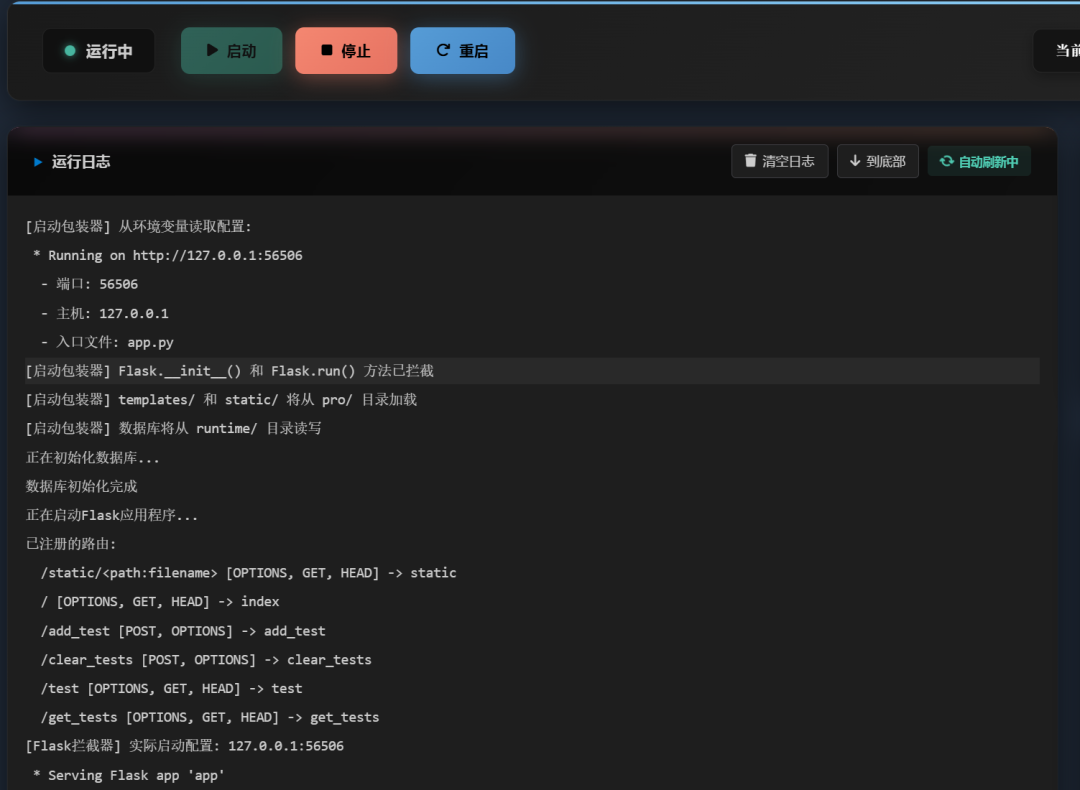1080x790 pixels.
Task: Click log line '[Flask拦截器] 实际启动配置: 127.0.0.1:56506'
Action: click(x=185, y=746)
